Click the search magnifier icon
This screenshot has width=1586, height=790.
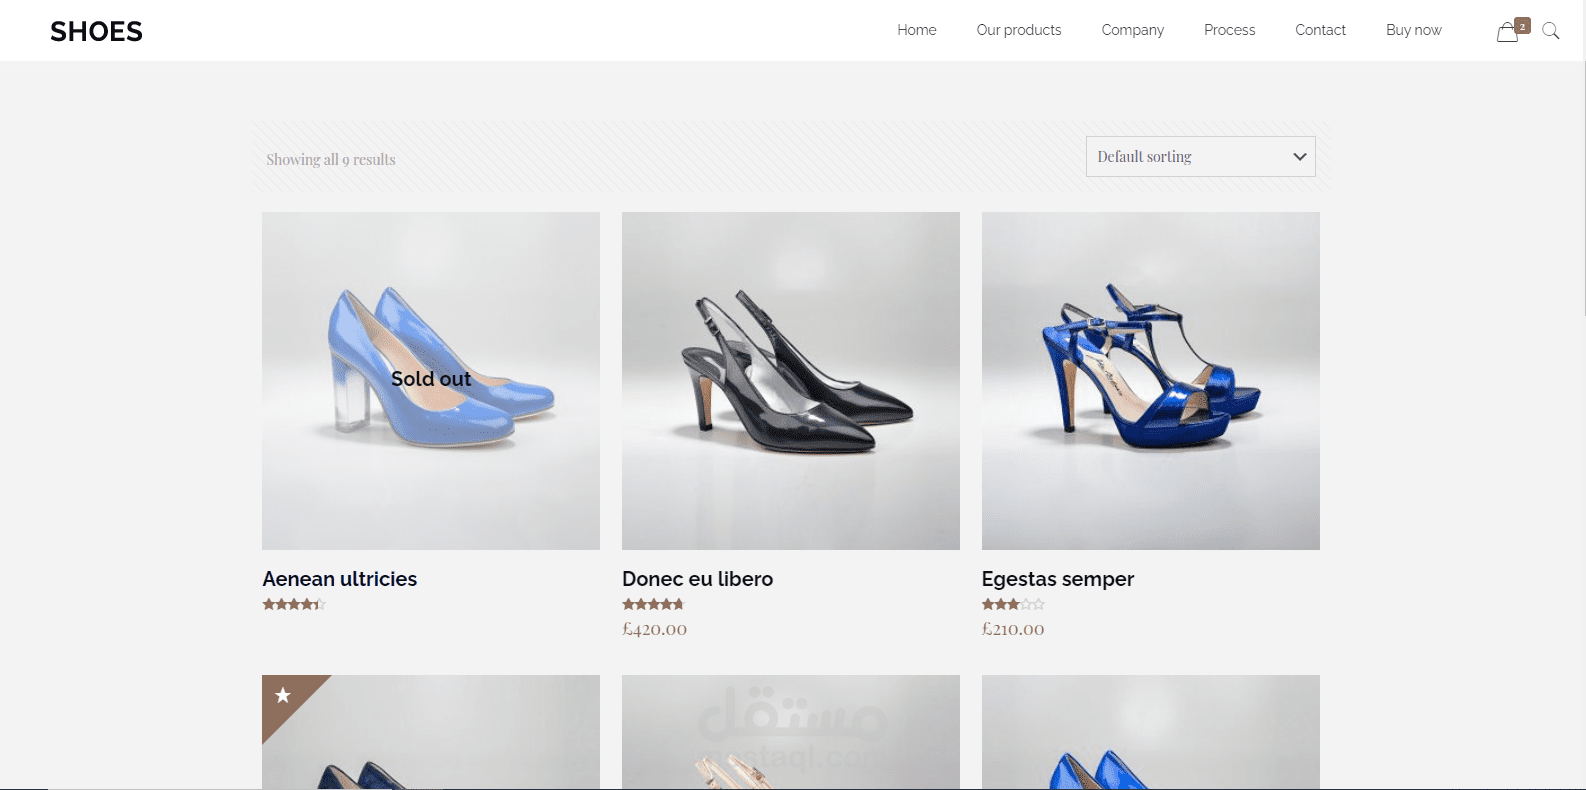(x=1551, y=31)
